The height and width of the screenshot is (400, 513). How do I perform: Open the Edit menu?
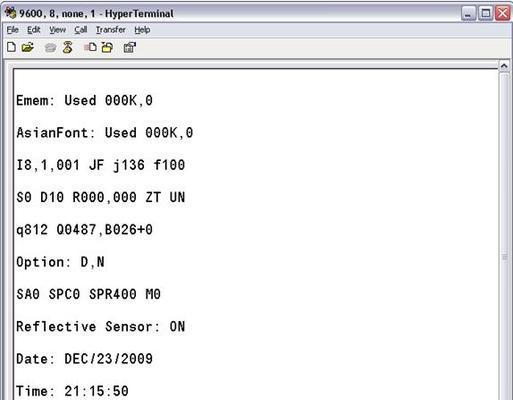click(34, 30)
